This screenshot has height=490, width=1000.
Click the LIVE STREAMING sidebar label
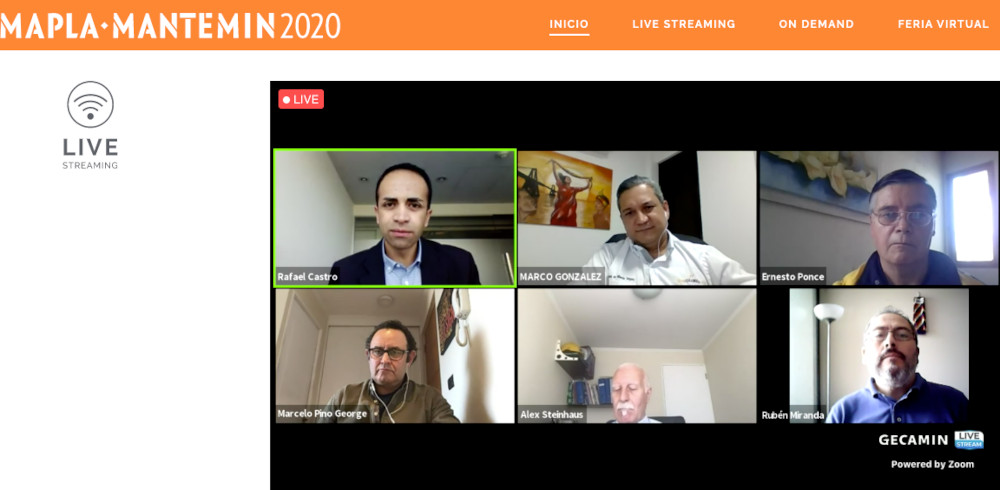(x=90, y=154)
